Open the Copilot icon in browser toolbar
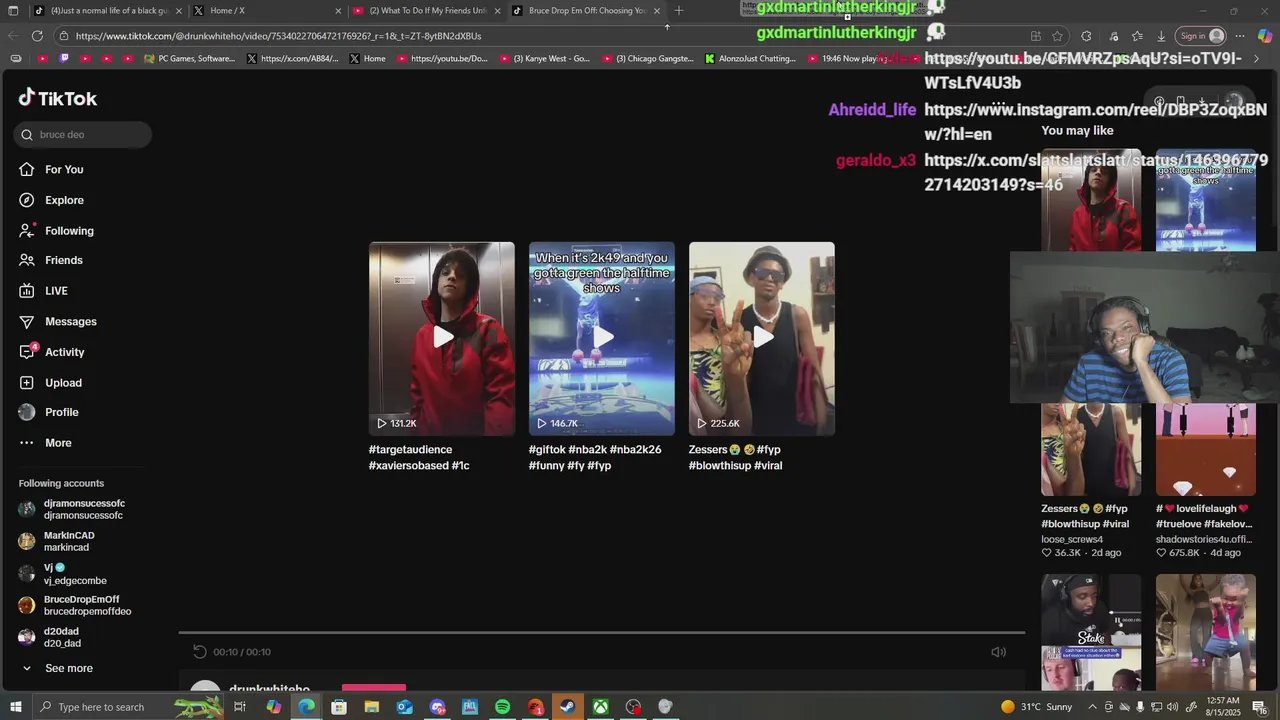This screenshot has height=720, width=1280. click(x=1265, y=36)
